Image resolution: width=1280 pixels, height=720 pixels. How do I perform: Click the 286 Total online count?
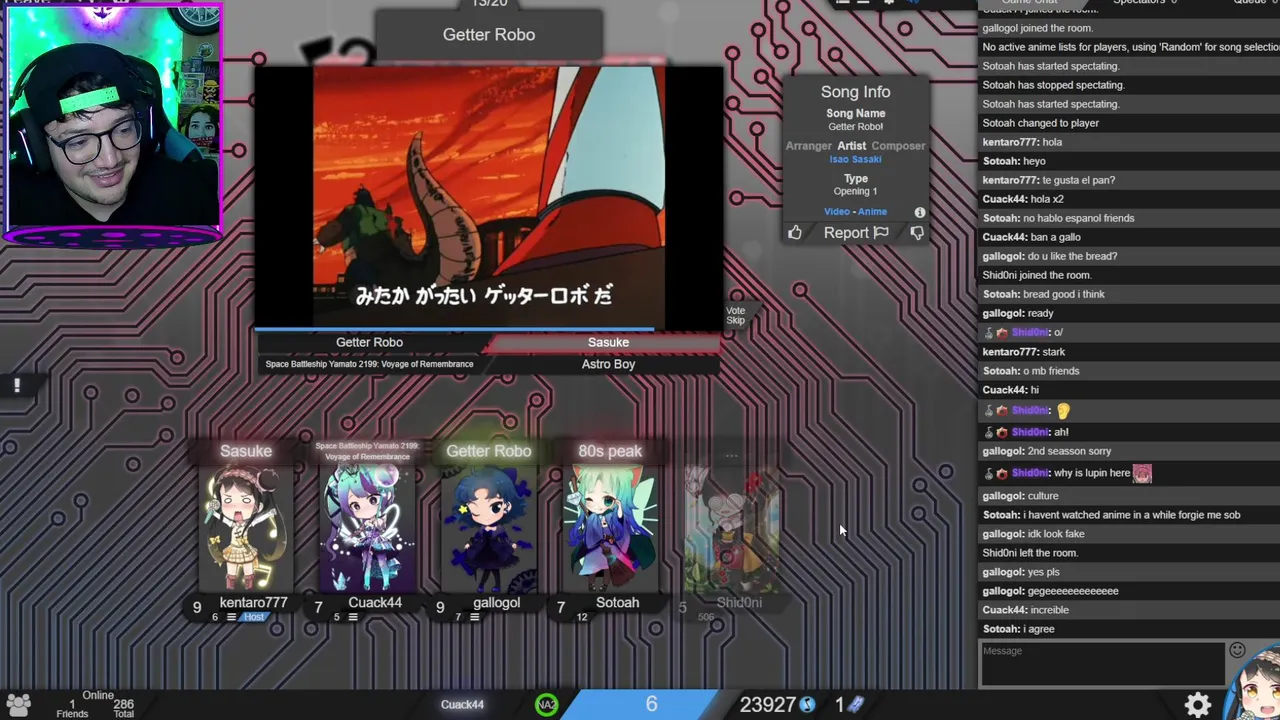[x=123, y=708]
